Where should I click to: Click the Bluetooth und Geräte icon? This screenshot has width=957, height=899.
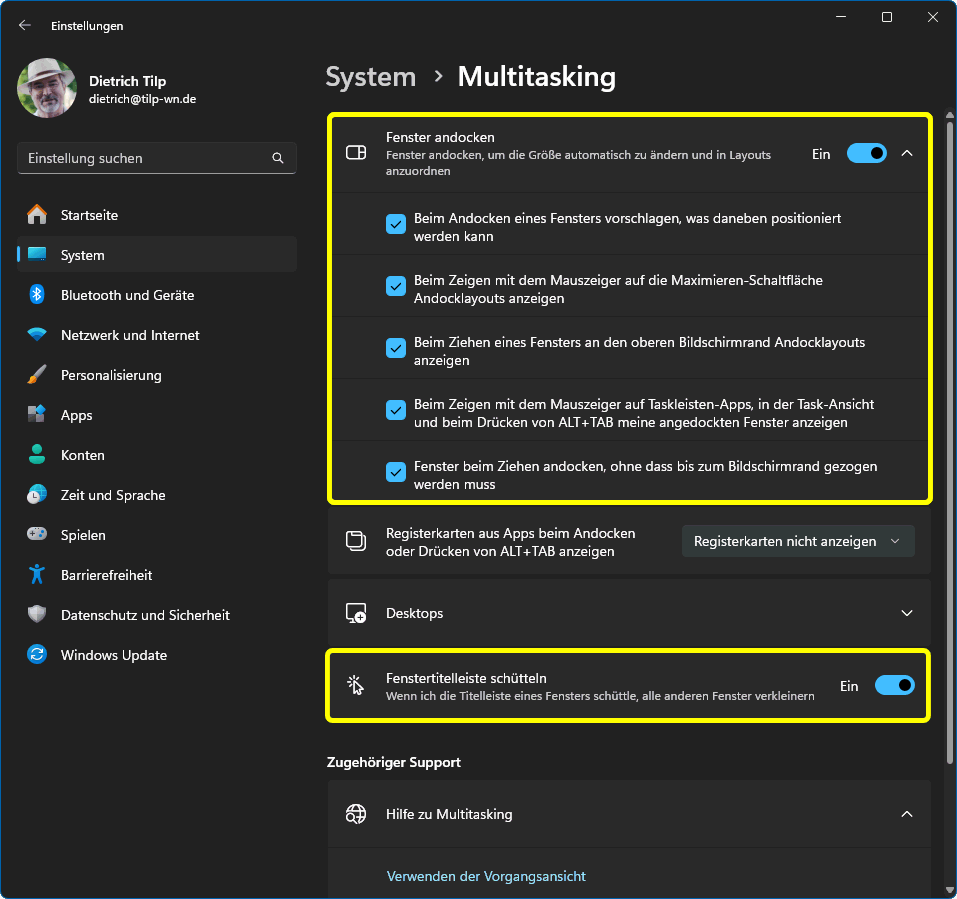tap(37, 295)
